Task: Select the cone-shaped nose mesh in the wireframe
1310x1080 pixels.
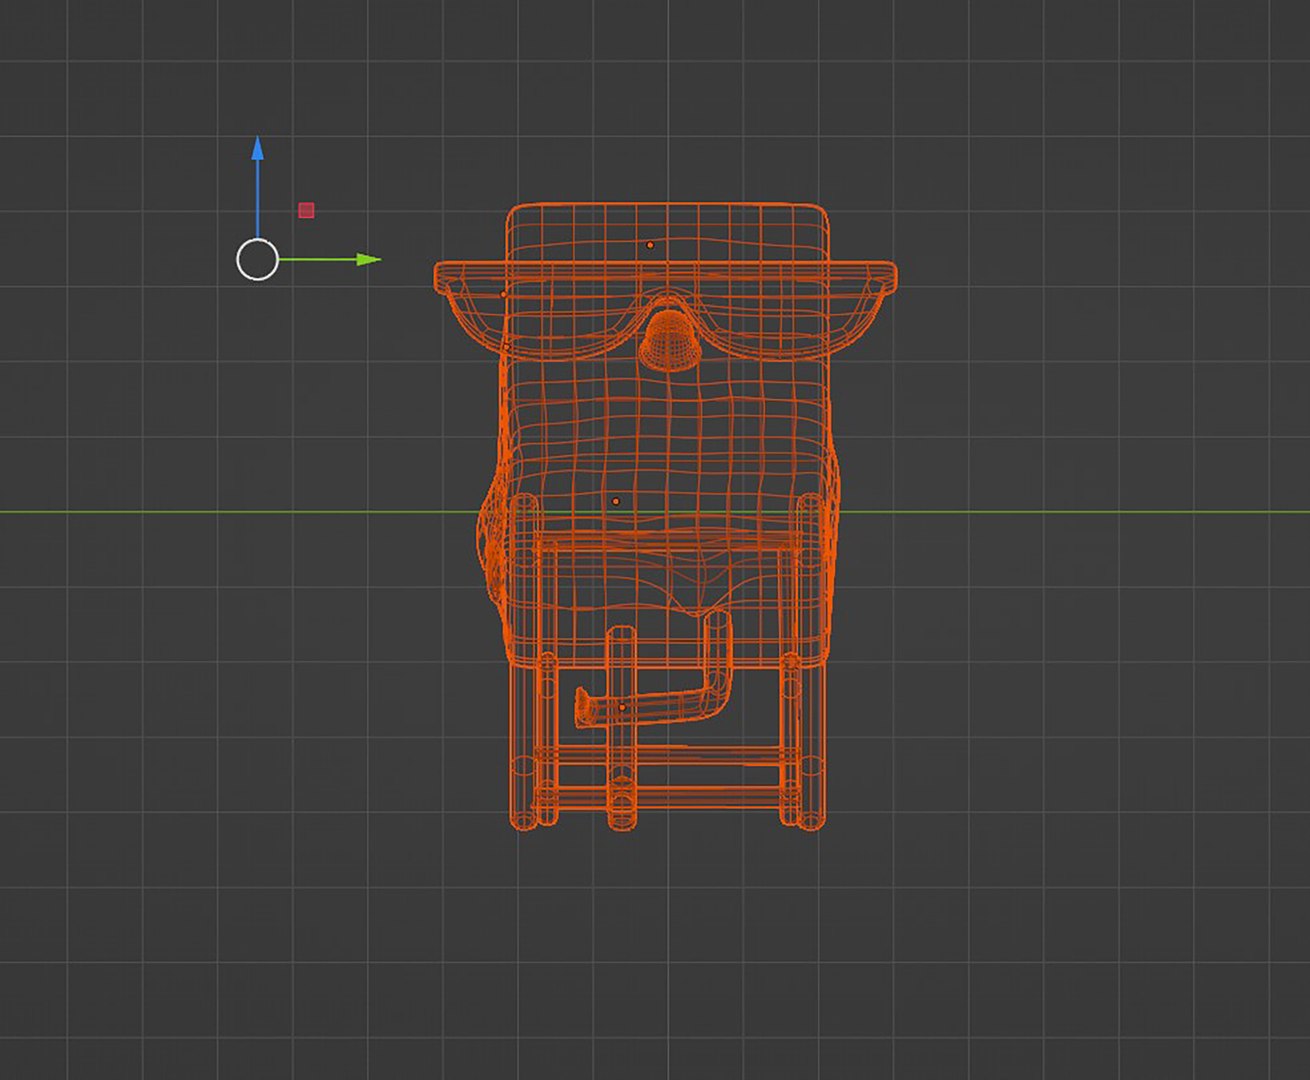Action: [670, 340]
